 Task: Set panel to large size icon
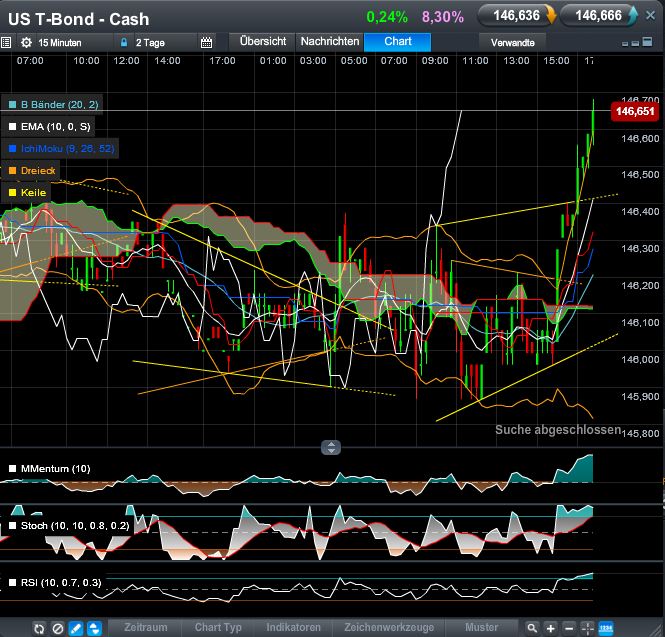(x=648, y=42)
